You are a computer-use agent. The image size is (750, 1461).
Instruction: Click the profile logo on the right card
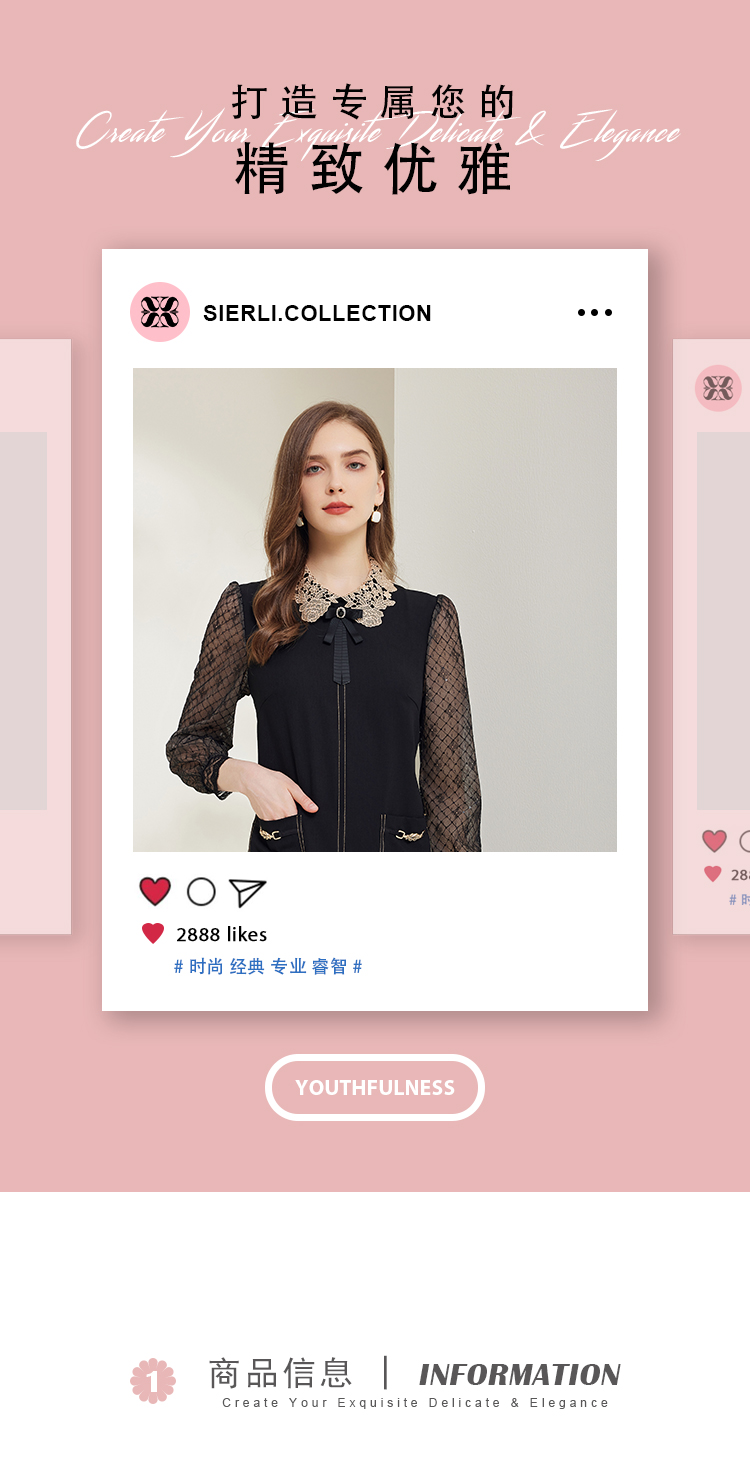click(718, 388)
